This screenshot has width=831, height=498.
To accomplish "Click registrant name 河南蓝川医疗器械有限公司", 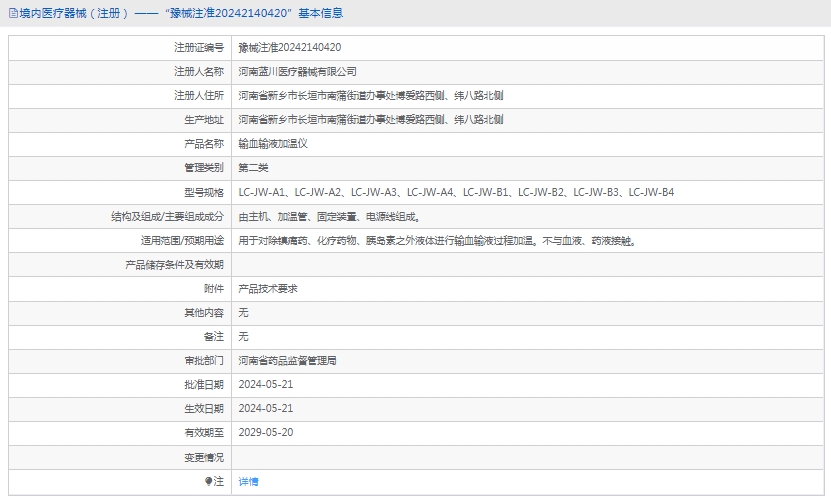I will tap(297, 72).
